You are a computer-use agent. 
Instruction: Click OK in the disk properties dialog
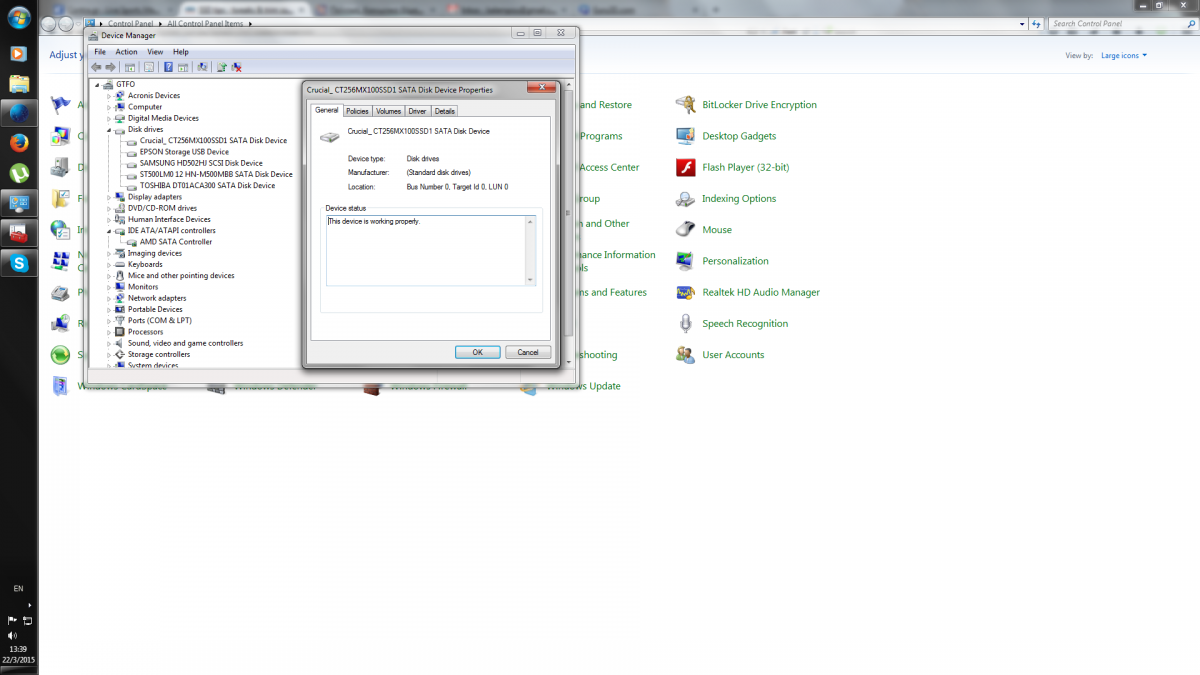point(477,352)
